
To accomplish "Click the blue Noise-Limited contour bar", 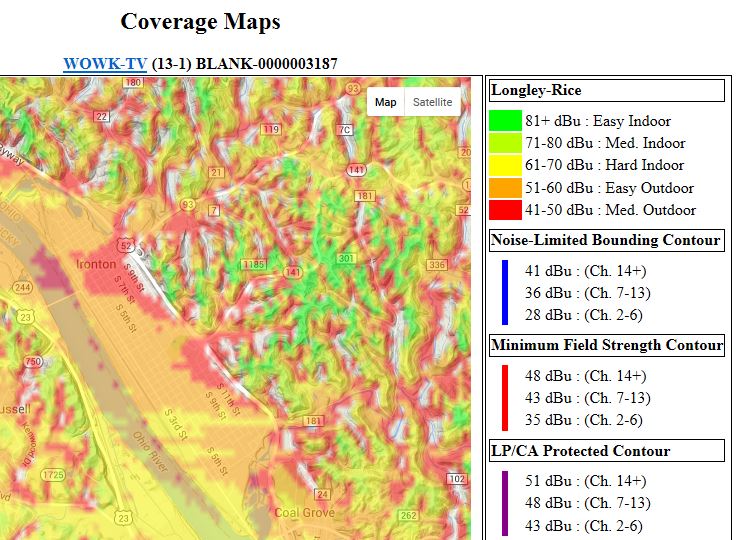I will (x=505, y=292).
